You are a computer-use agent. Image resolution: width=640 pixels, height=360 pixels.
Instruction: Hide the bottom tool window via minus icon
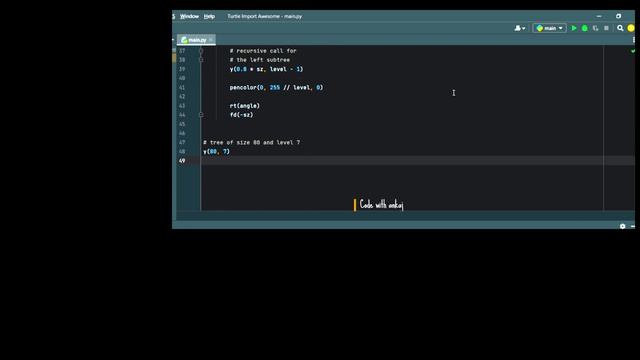pyautogui.click(x=632, y=226)
